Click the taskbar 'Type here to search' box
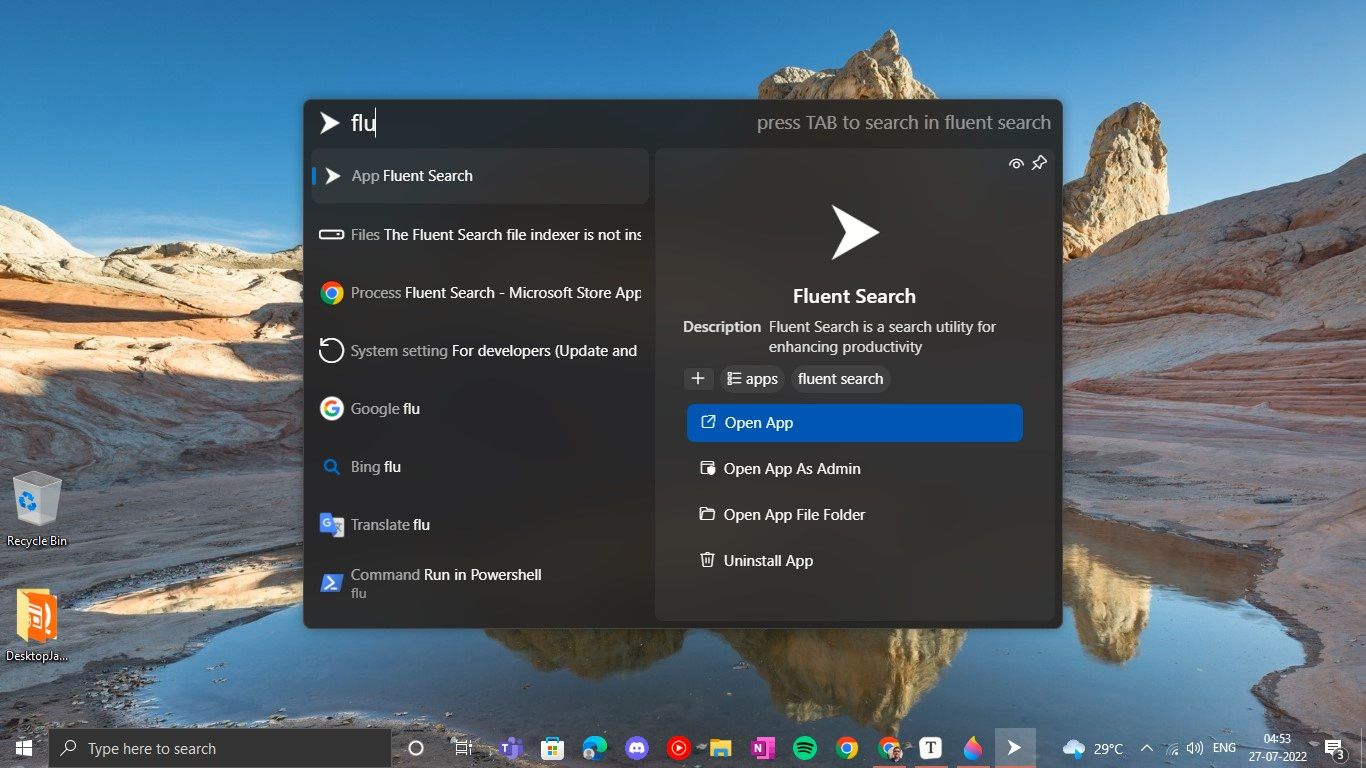Image resolution: width=1366 pixels, height=768 pixels. pos(220,748)
